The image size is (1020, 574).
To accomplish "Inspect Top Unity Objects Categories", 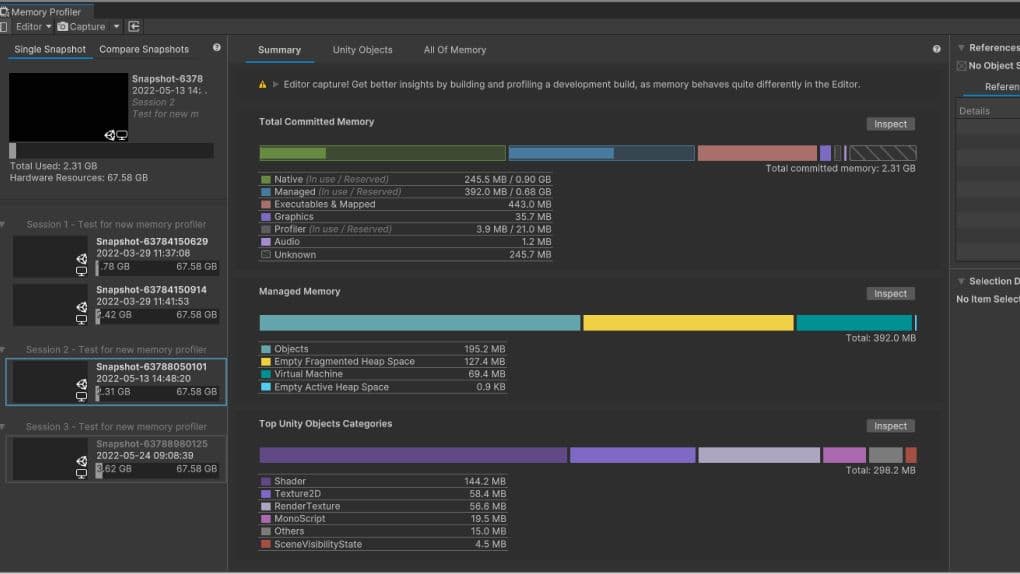I will pyautogui.click(x=891, y=426).
